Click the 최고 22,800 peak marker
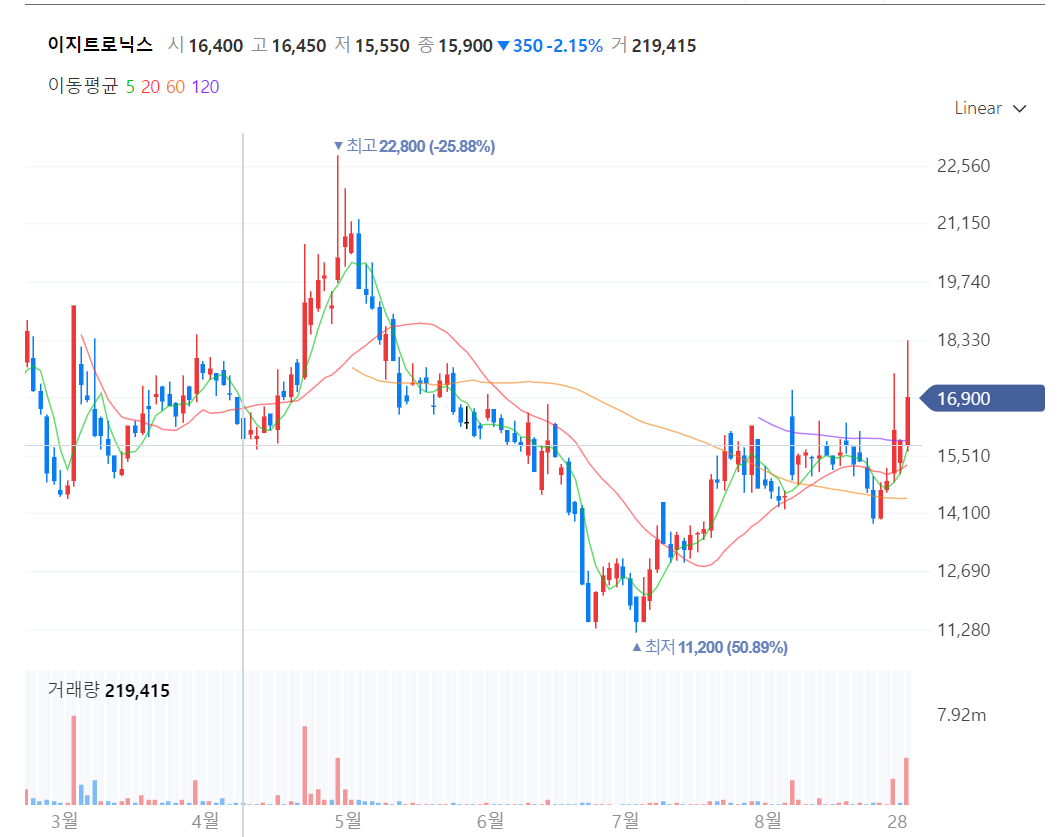The width and height of the screenshot is (1059, 837). pyautogui.click(x=415, y=146)
